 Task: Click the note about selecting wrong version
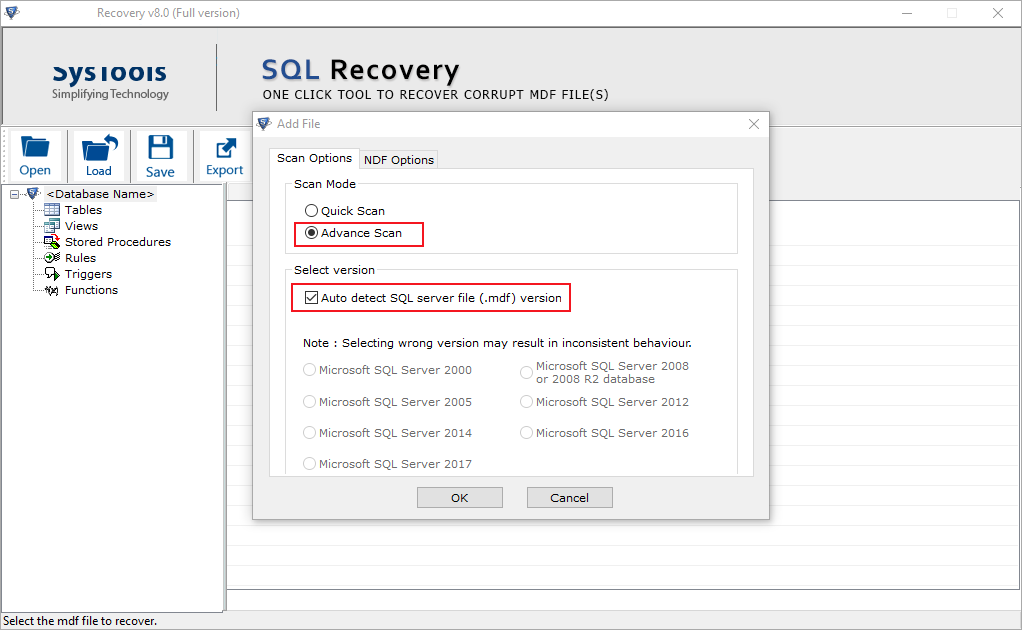click(497, 343)
